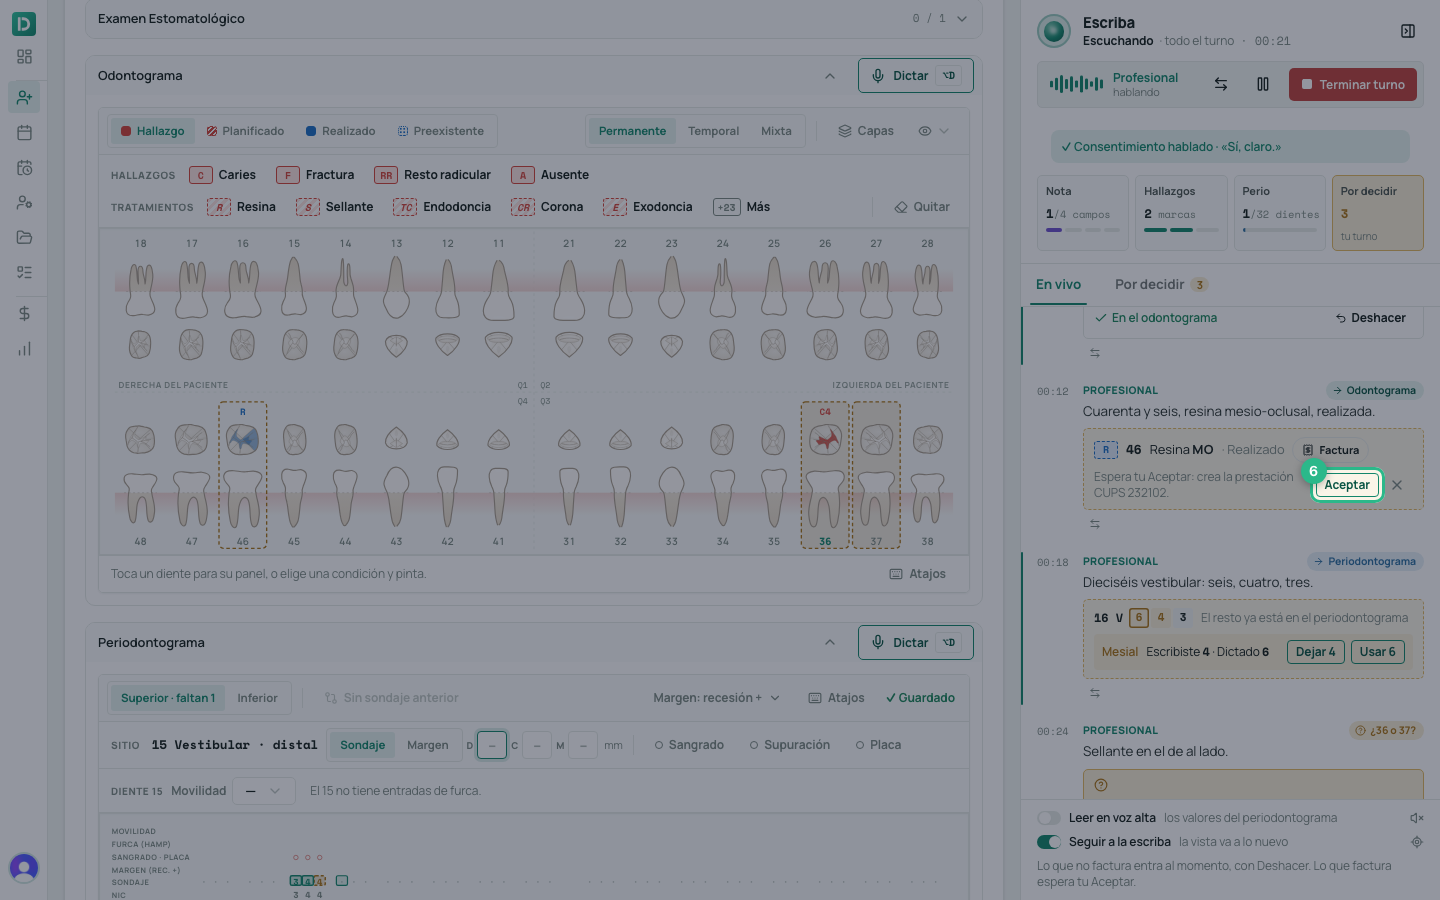1440x900 pixels.
Task: Select the Caries finding marker
Action: 223,175
